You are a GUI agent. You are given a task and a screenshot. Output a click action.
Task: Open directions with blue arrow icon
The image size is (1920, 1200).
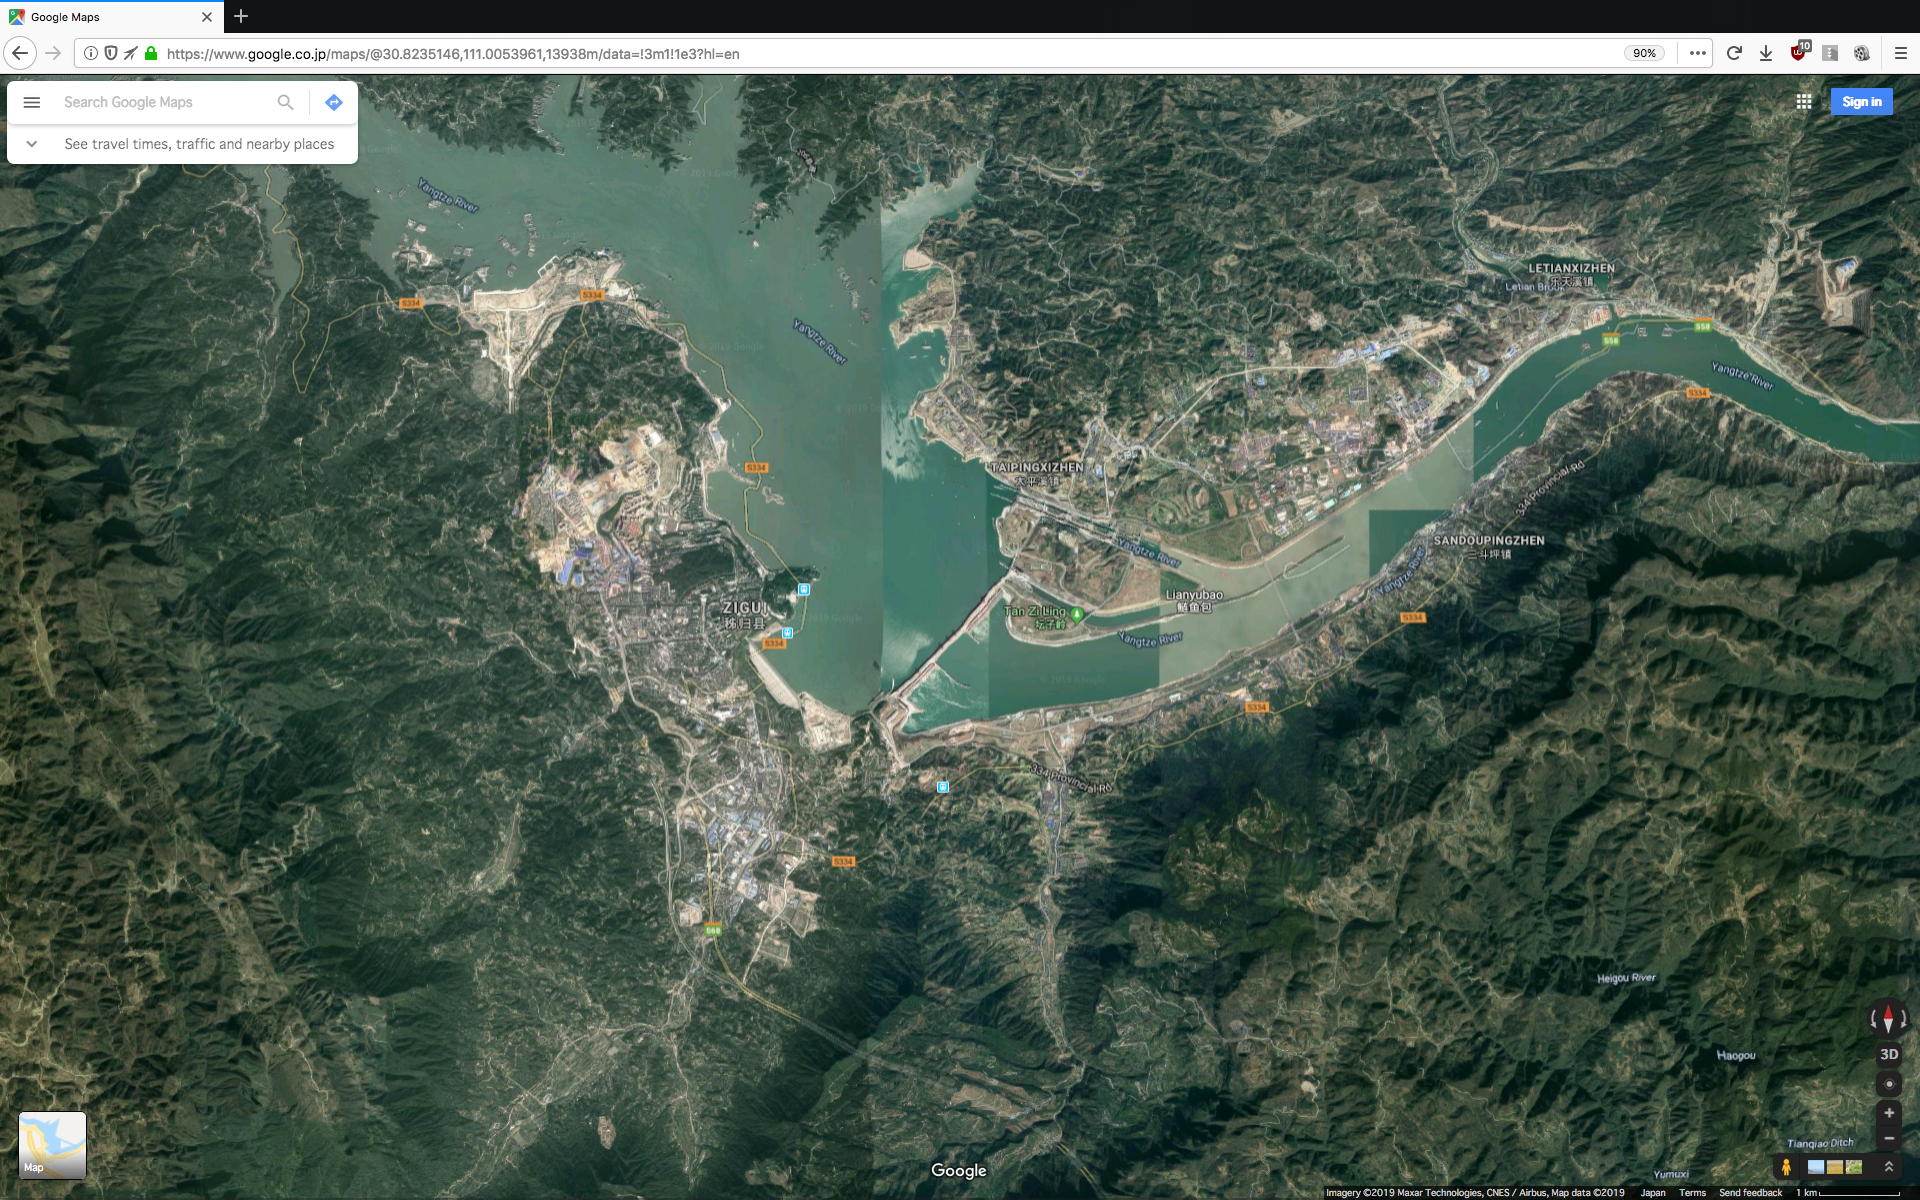pos(334,102)
